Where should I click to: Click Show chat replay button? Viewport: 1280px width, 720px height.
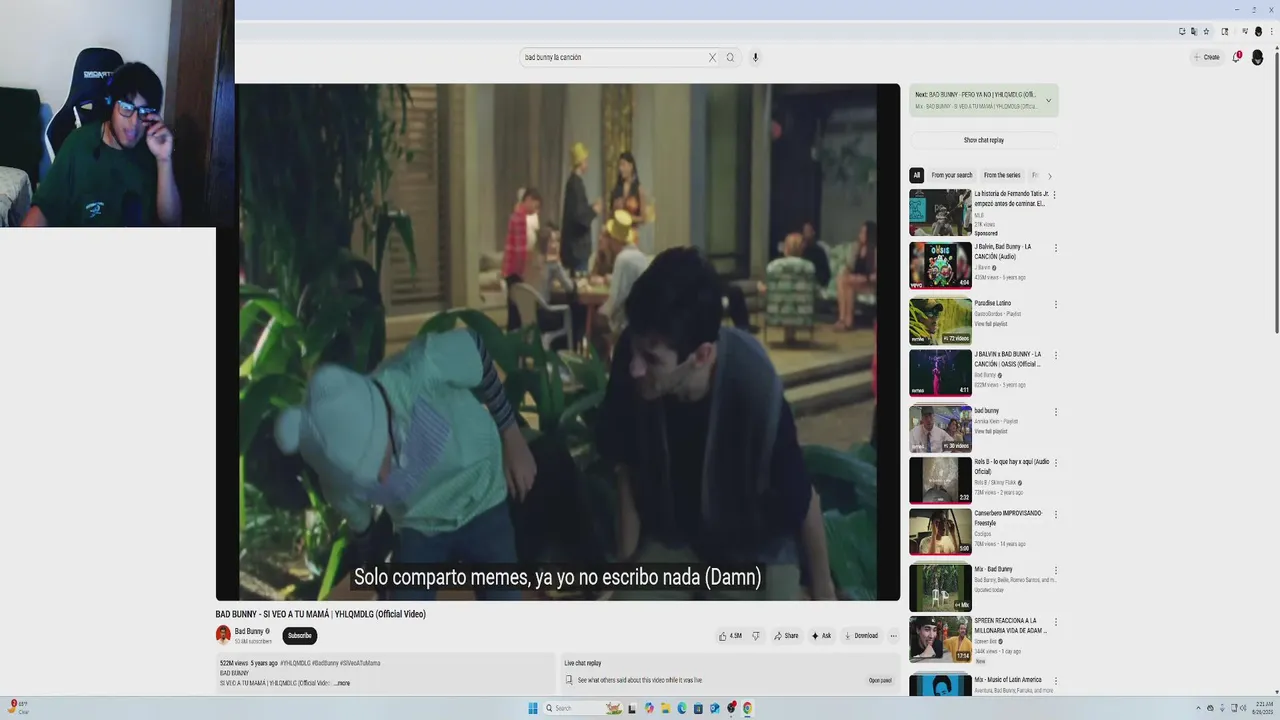(x=984, y=140)
